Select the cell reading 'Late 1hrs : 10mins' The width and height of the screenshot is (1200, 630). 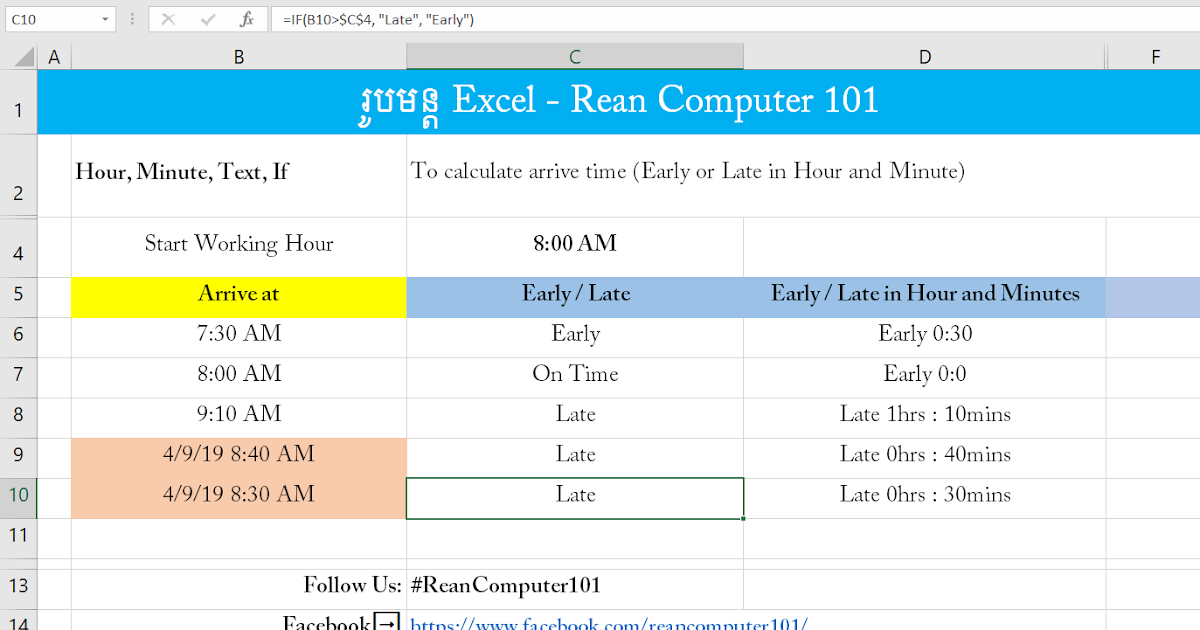pyautogui.click(x=925, y=414)
